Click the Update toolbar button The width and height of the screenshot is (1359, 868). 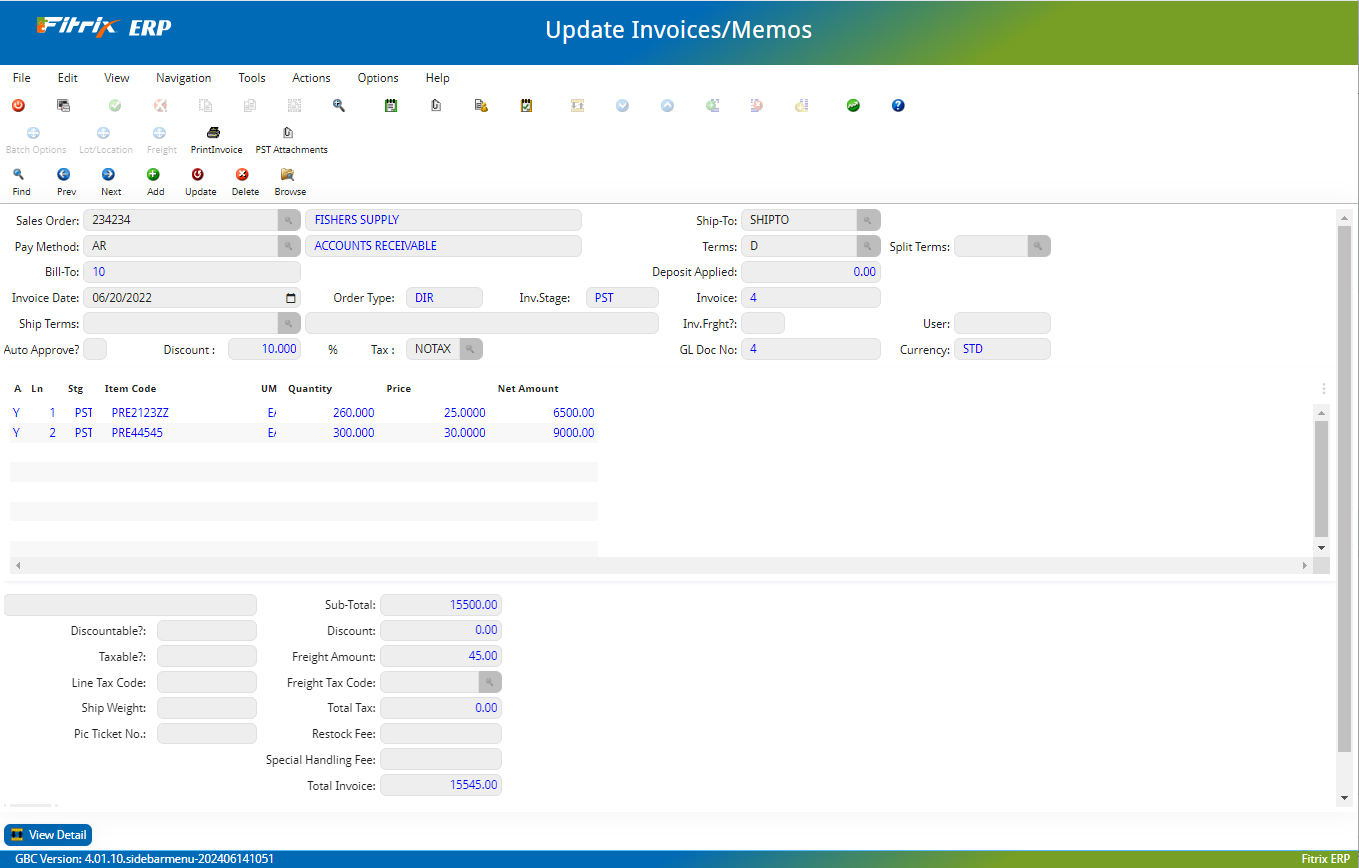[x=198, y=174]
